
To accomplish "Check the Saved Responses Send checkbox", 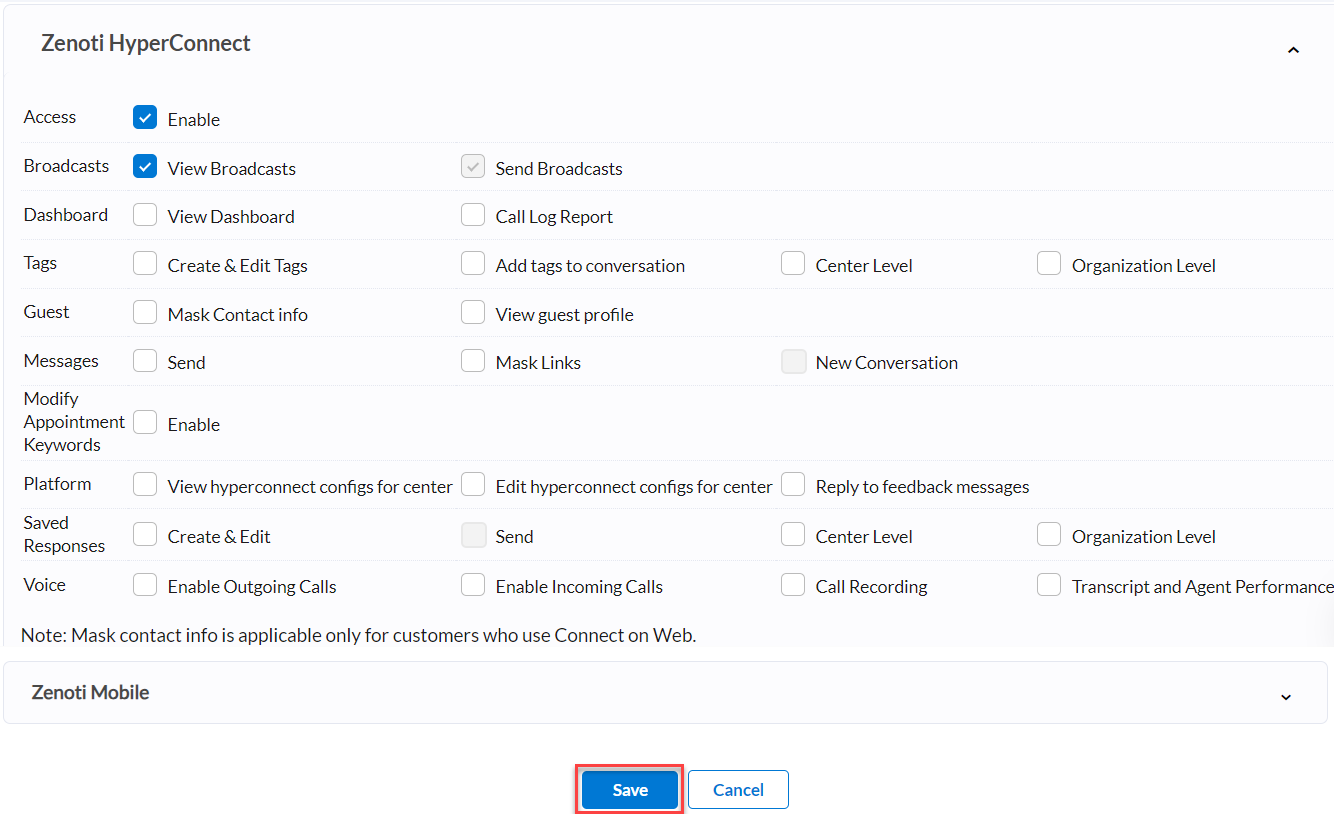I will pos(473,535).
